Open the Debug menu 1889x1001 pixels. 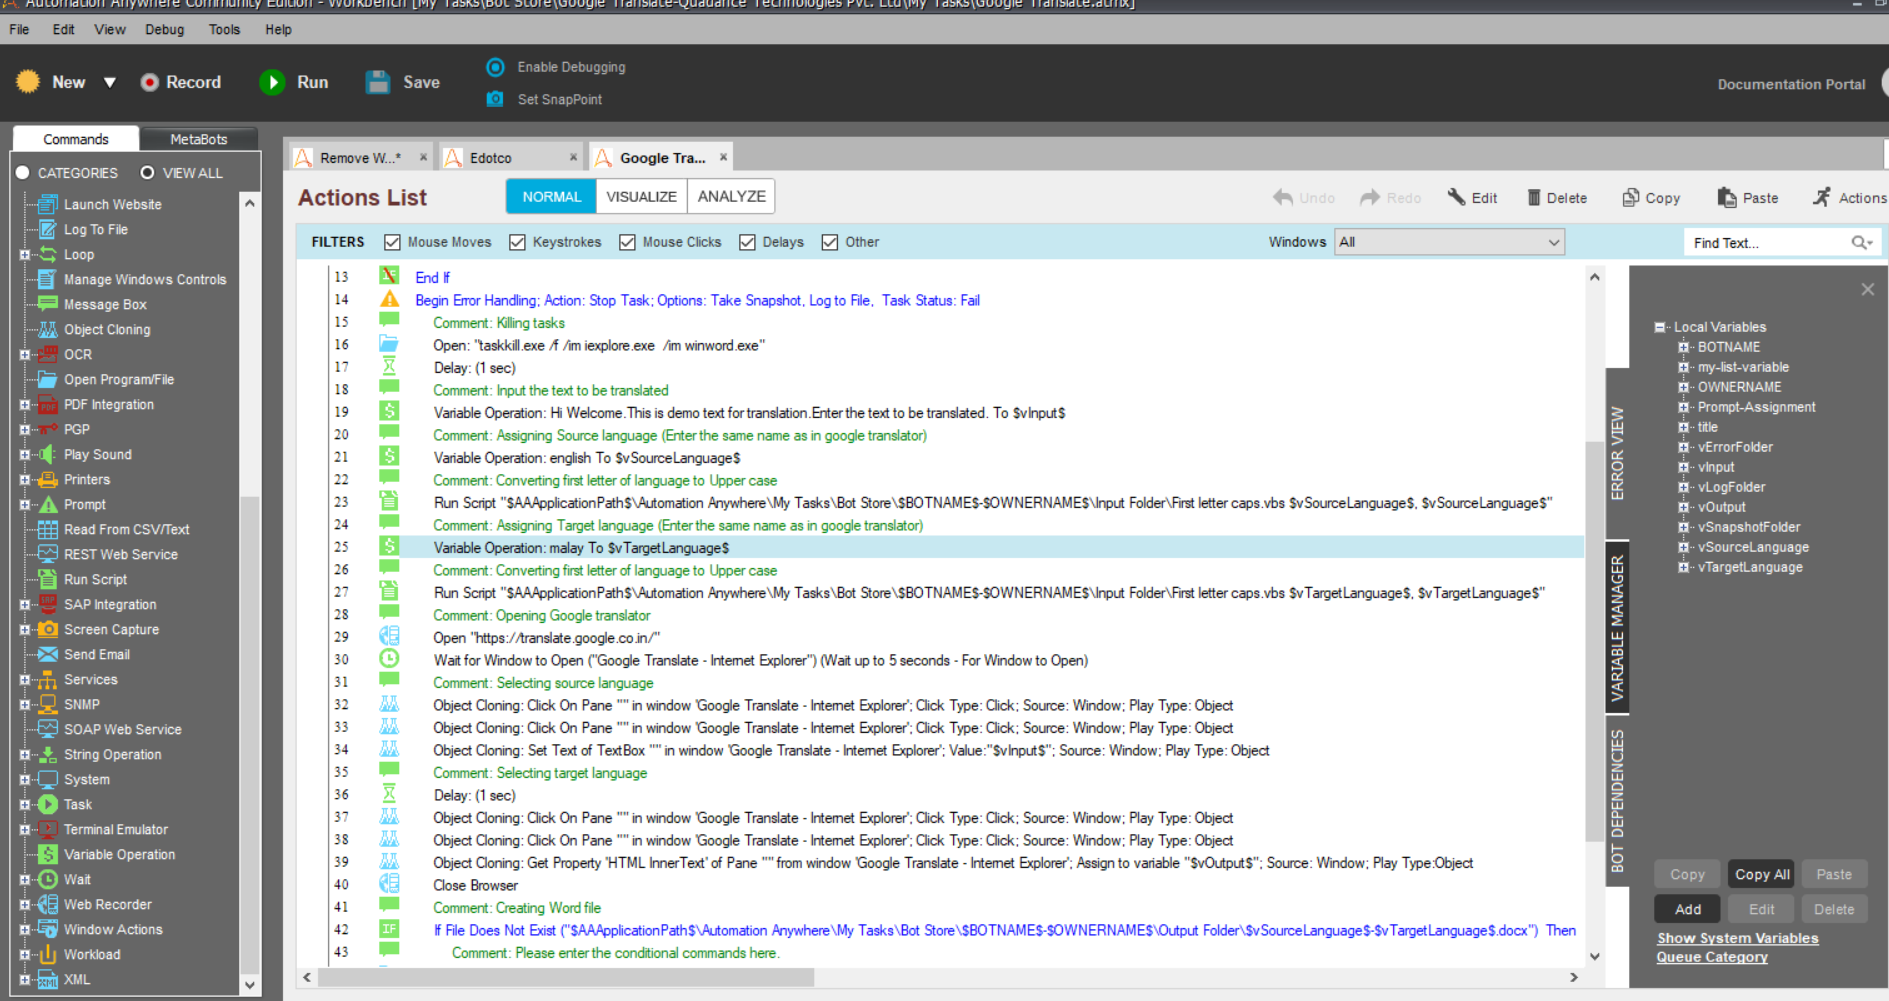click(164, 29)
